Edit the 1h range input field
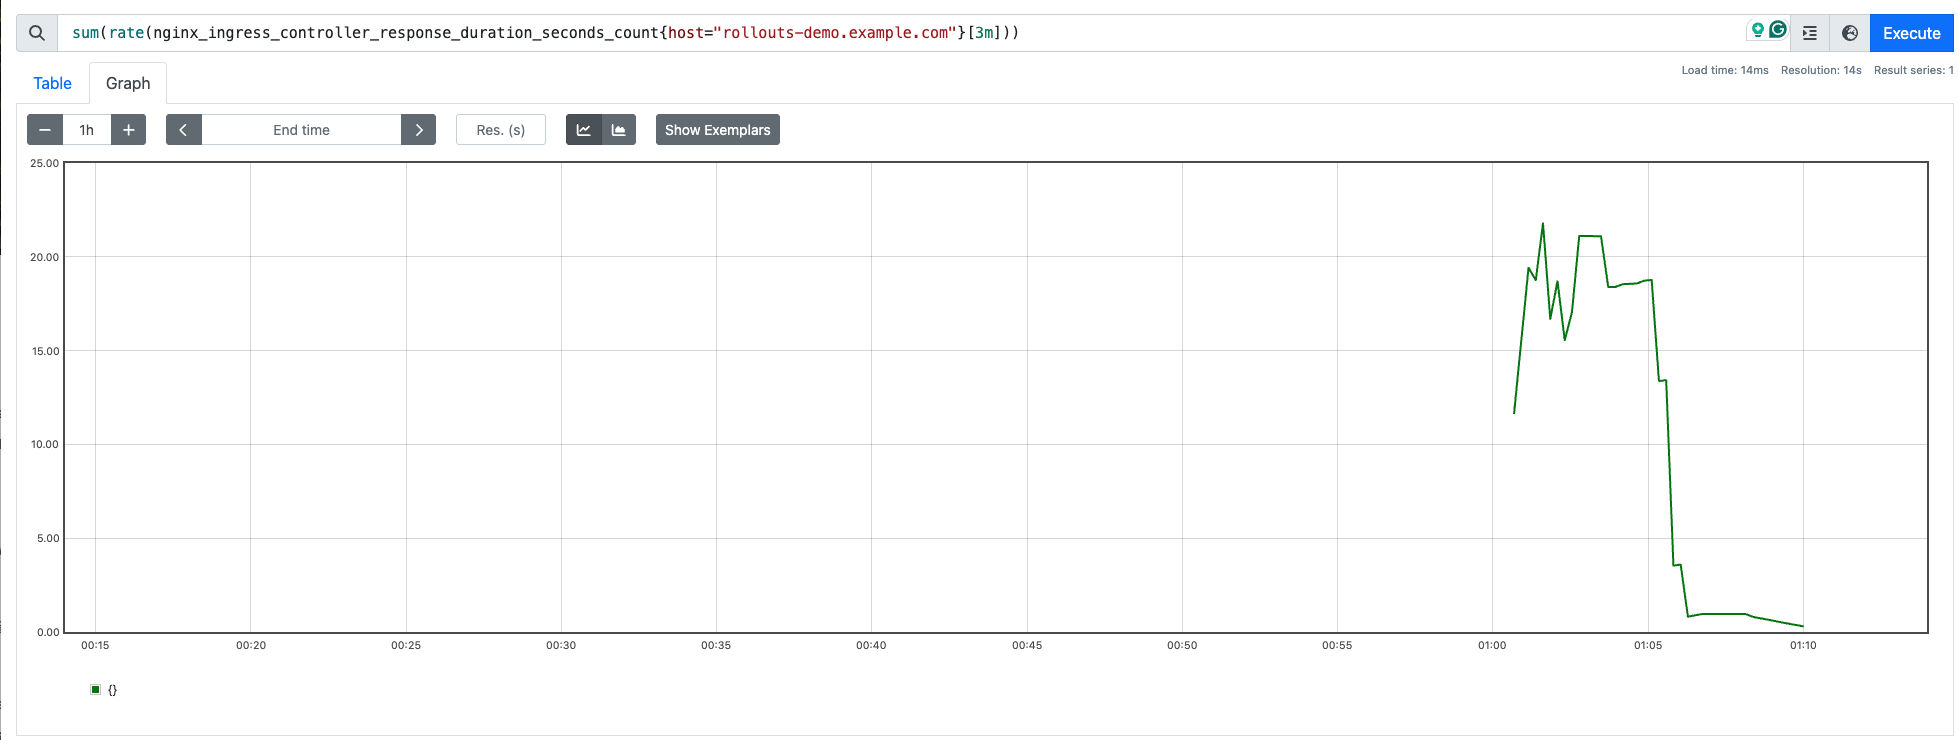1959x740 pixels. pyautogui.click(x=87, y=130)
